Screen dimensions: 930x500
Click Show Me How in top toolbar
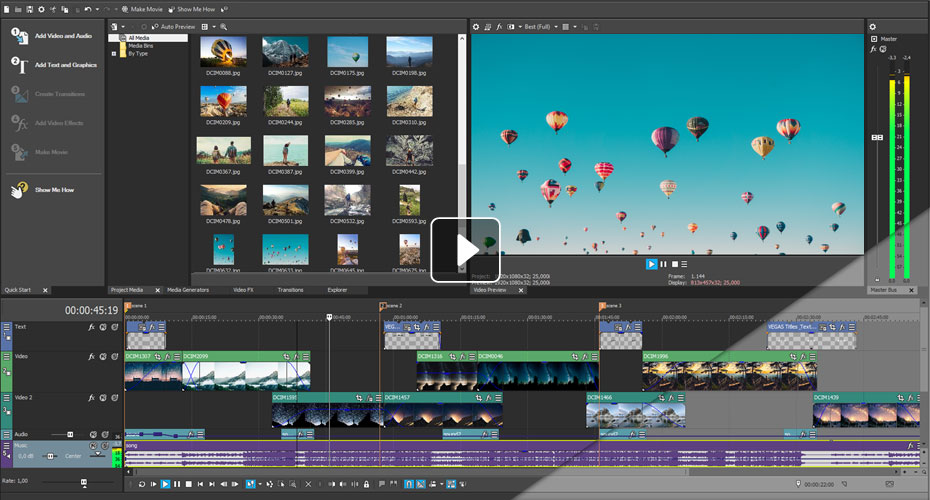pyautogui.click(x=196, y=9)
